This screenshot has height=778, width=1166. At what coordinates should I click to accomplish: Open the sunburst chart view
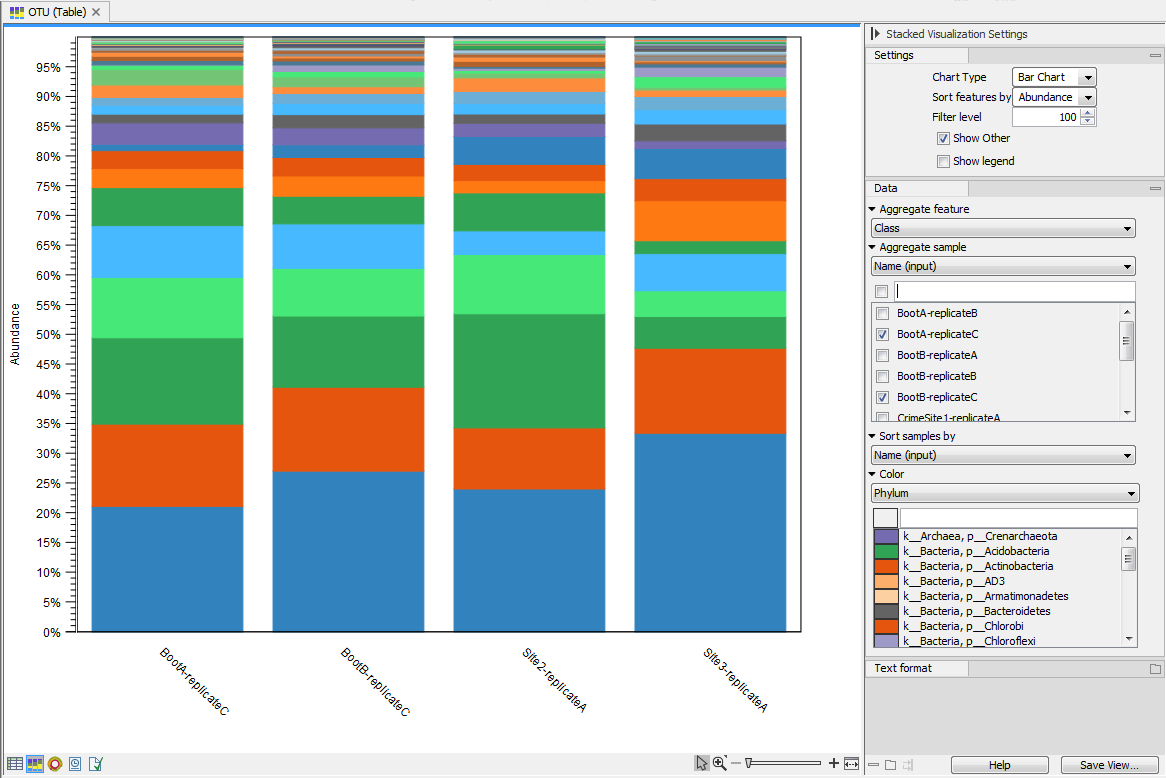tap(55, 764)
